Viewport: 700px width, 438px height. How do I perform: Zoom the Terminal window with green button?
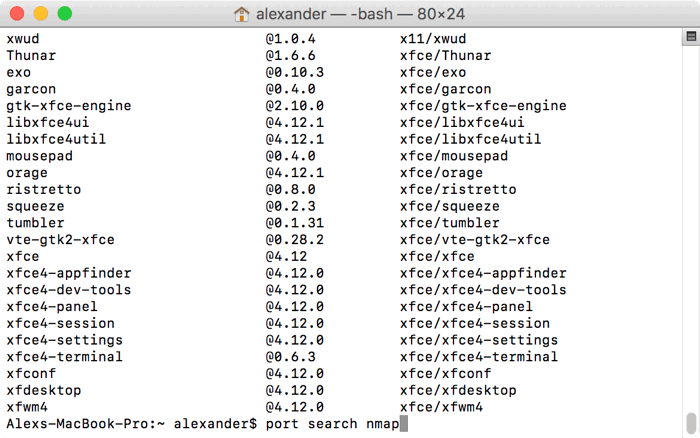64,14
